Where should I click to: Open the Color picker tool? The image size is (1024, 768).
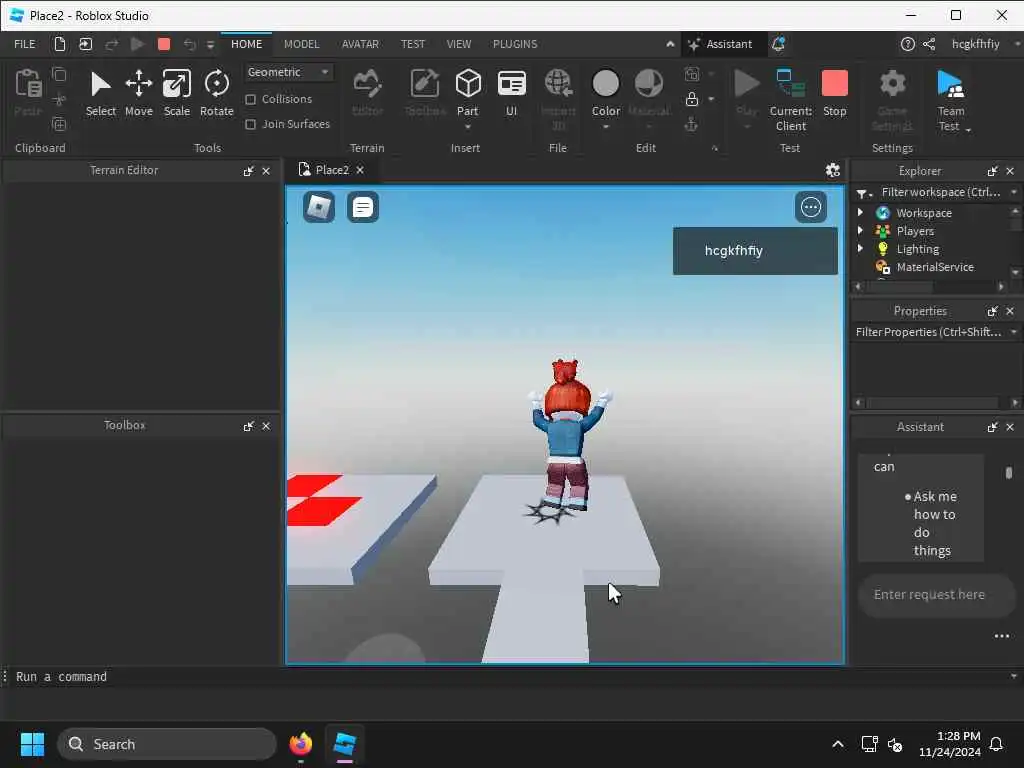coord(605,93)
